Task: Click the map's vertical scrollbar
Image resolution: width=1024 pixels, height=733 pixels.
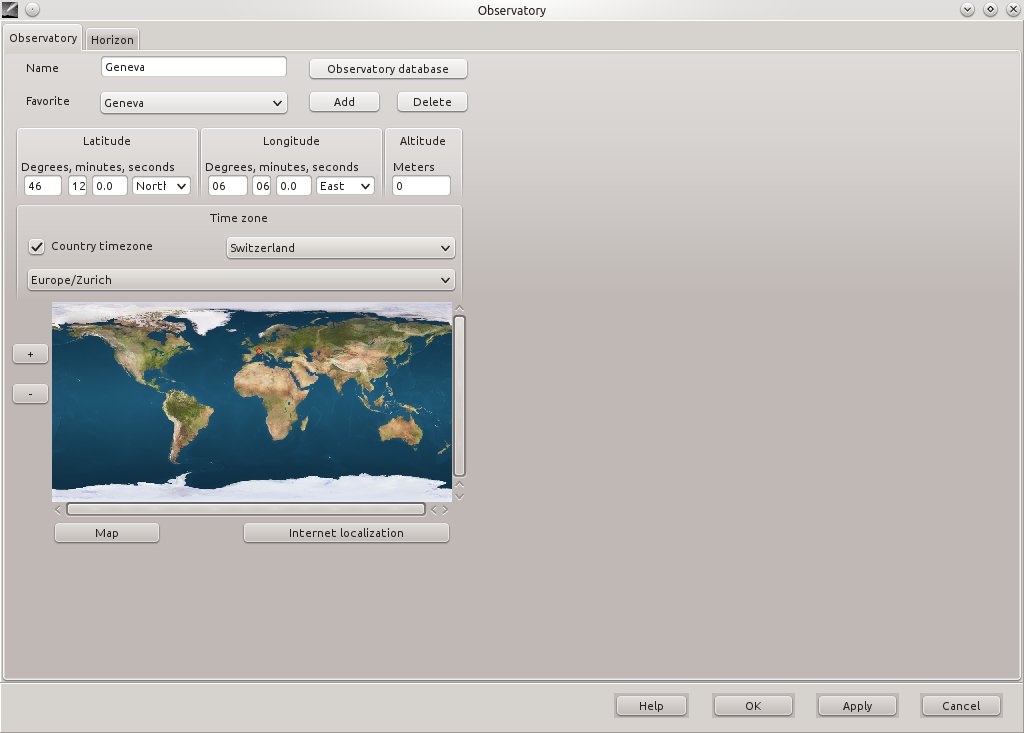Action: (x=460, y=396)
